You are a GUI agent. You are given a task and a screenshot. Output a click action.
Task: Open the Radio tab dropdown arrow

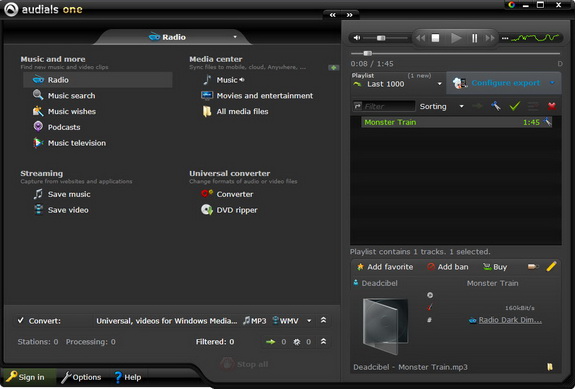tap(235, 37)
